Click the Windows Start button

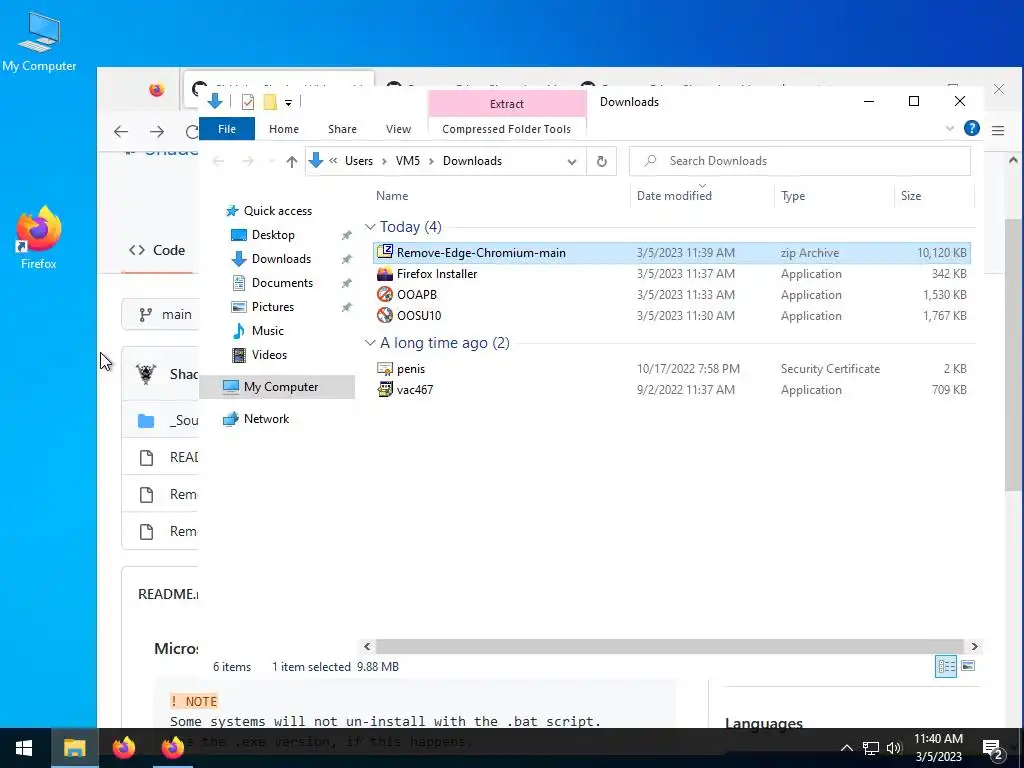(x=24, y=748)
